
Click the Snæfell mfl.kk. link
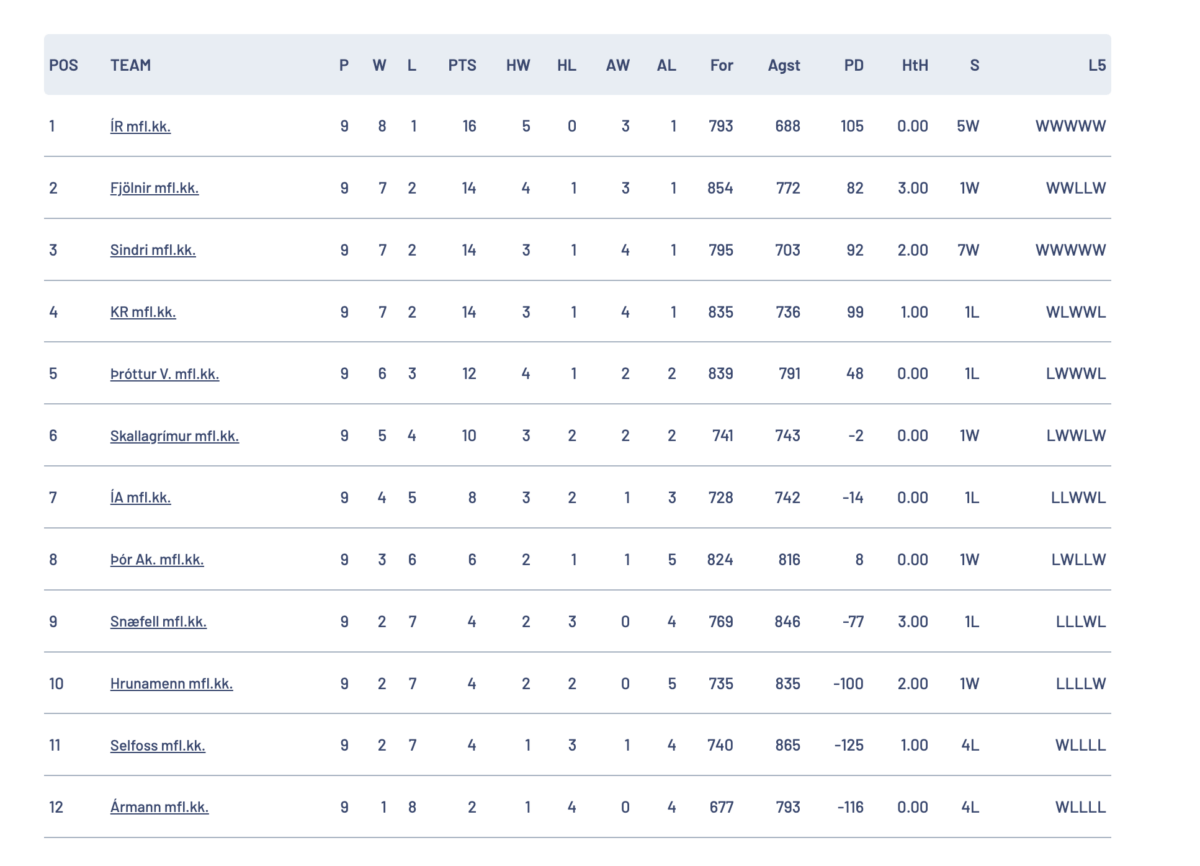tap(158, 622)
